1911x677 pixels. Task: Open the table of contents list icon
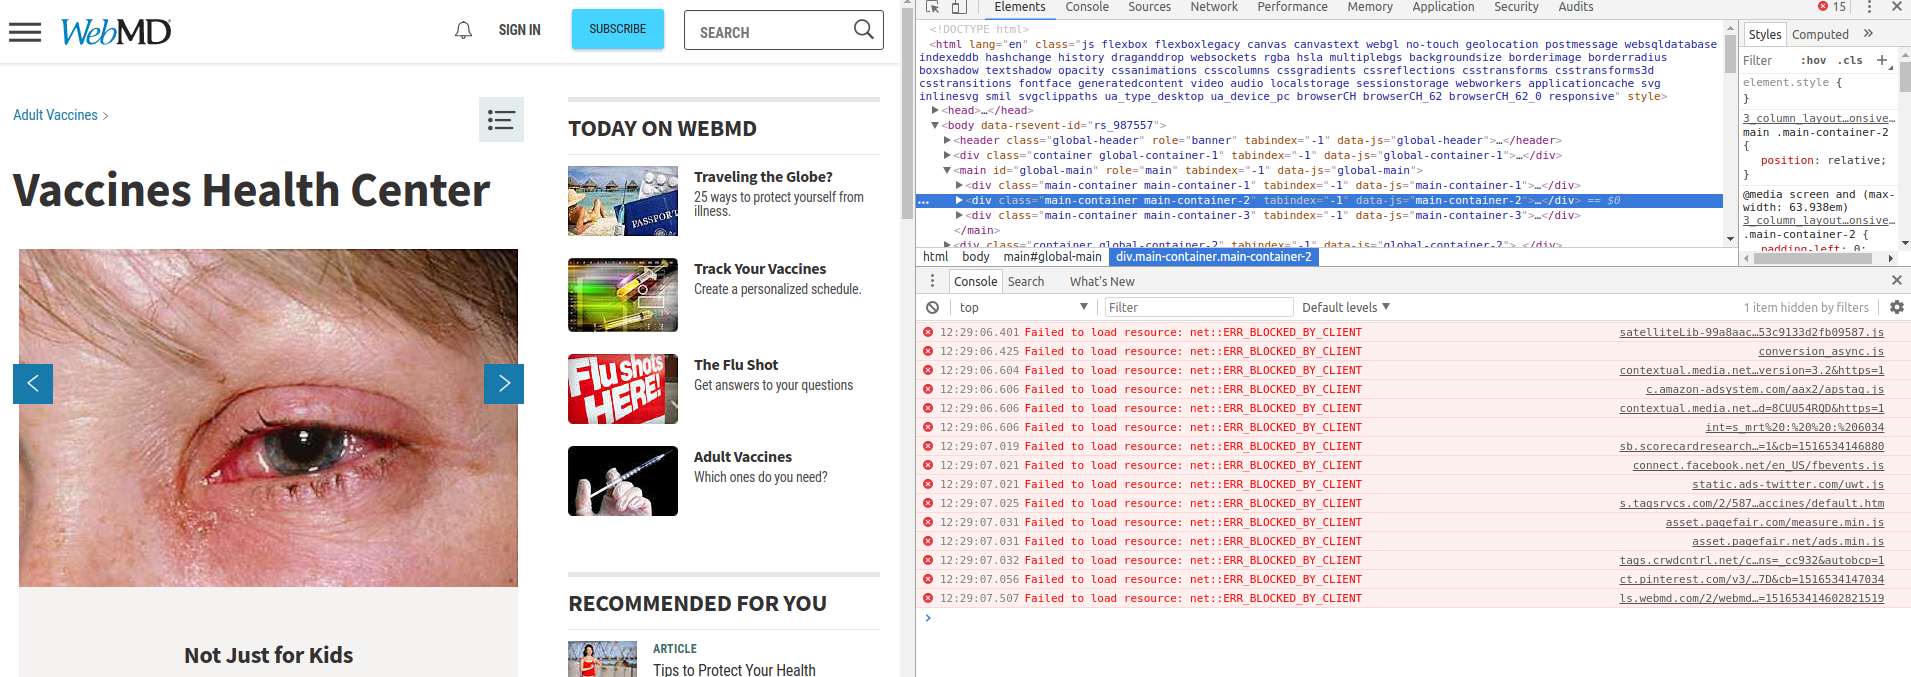[501, 120]
